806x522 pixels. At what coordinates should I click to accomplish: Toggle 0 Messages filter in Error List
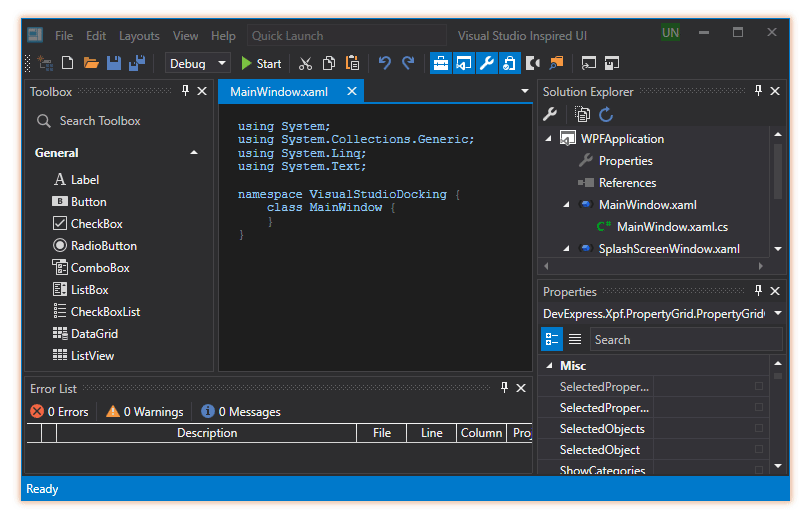coord(241,412)
